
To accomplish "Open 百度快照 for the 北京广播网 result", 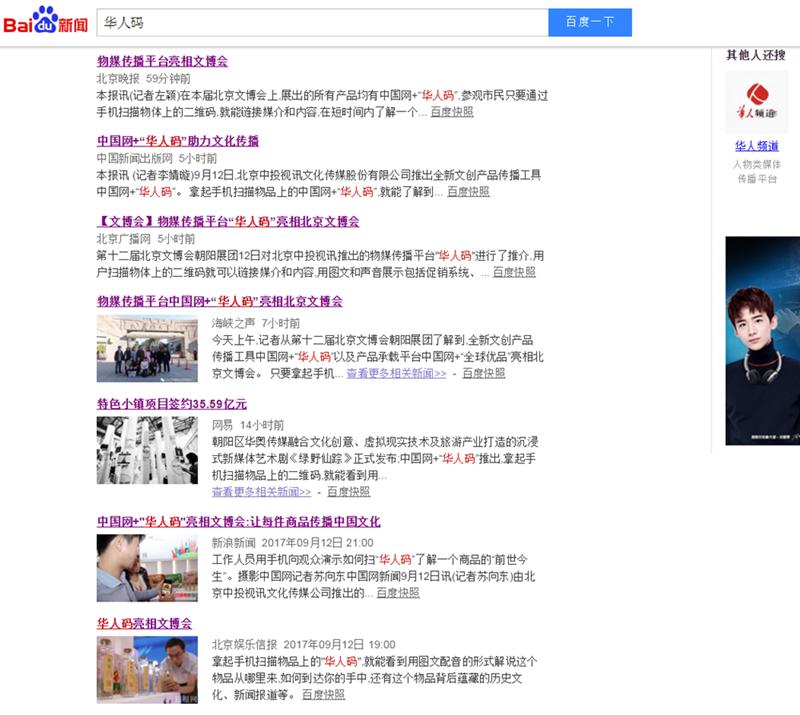I will click(x=514, y=272).
